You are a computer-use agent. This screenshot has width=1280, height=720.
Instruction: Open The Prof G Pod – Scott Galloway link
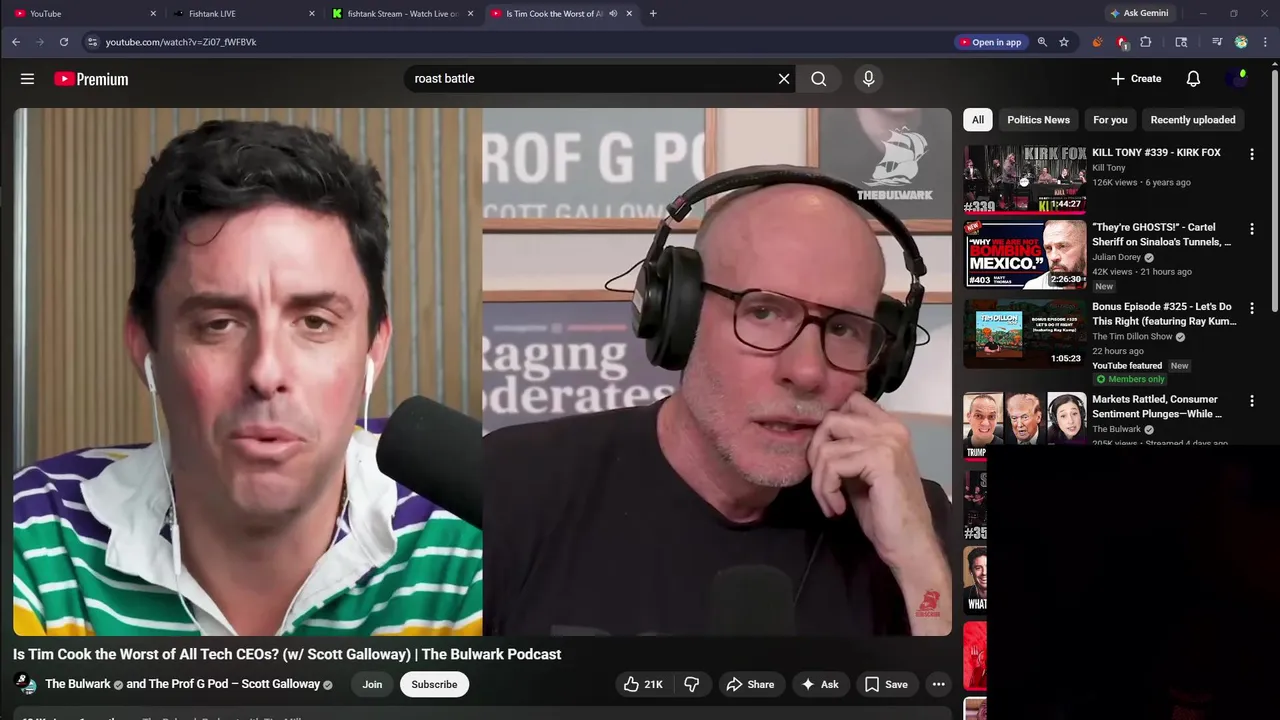click(x=234, y=684)
